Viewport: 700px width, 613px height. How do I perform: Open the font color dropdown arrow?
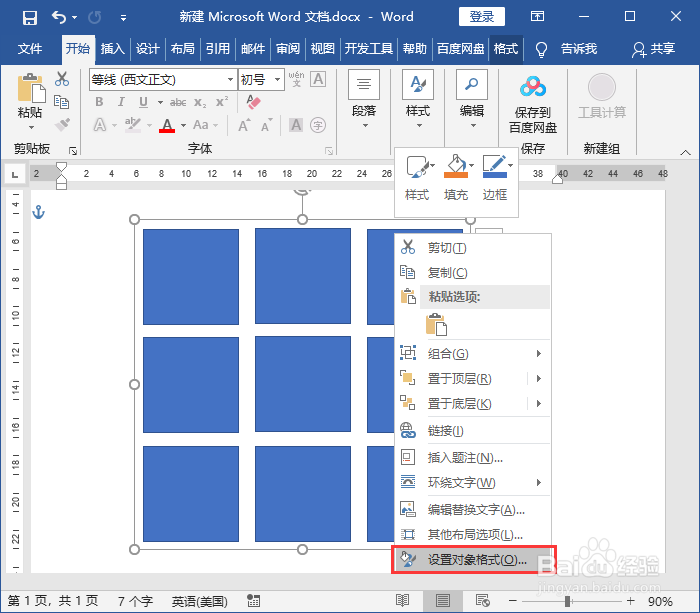click(x=183, y=125)
